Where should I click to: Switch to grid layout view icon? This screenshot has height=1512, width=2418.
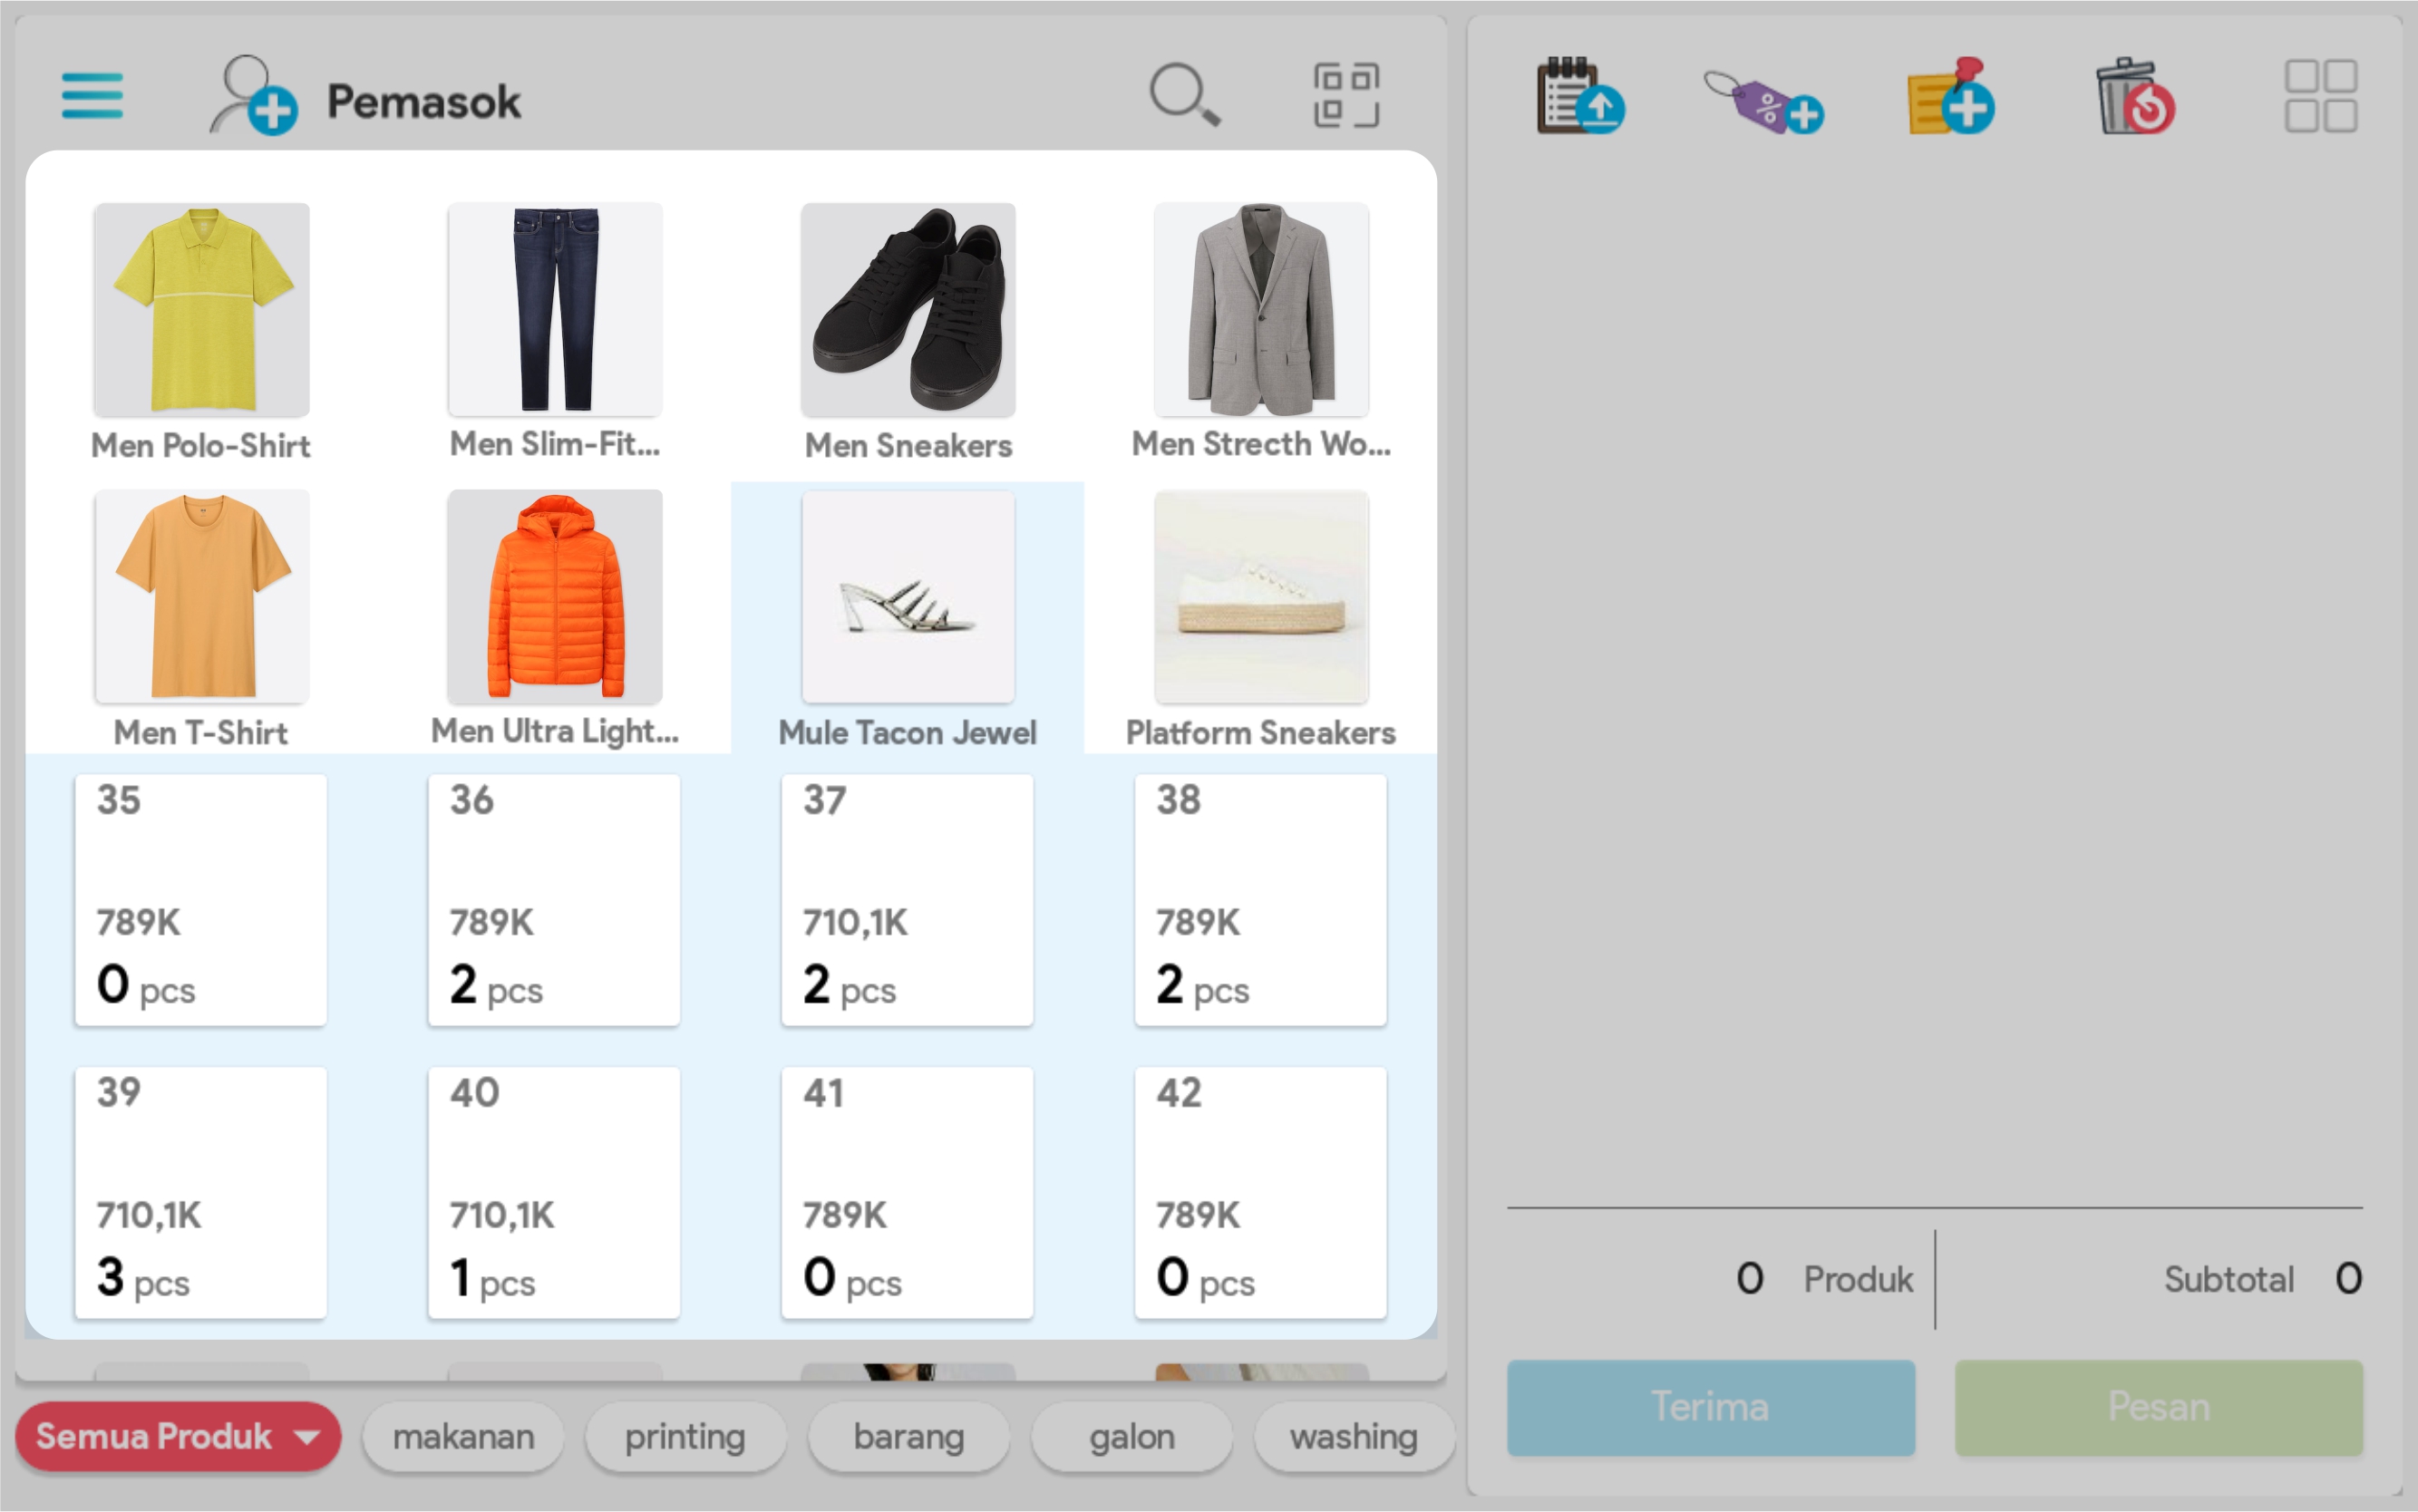tap(2320, 96)
